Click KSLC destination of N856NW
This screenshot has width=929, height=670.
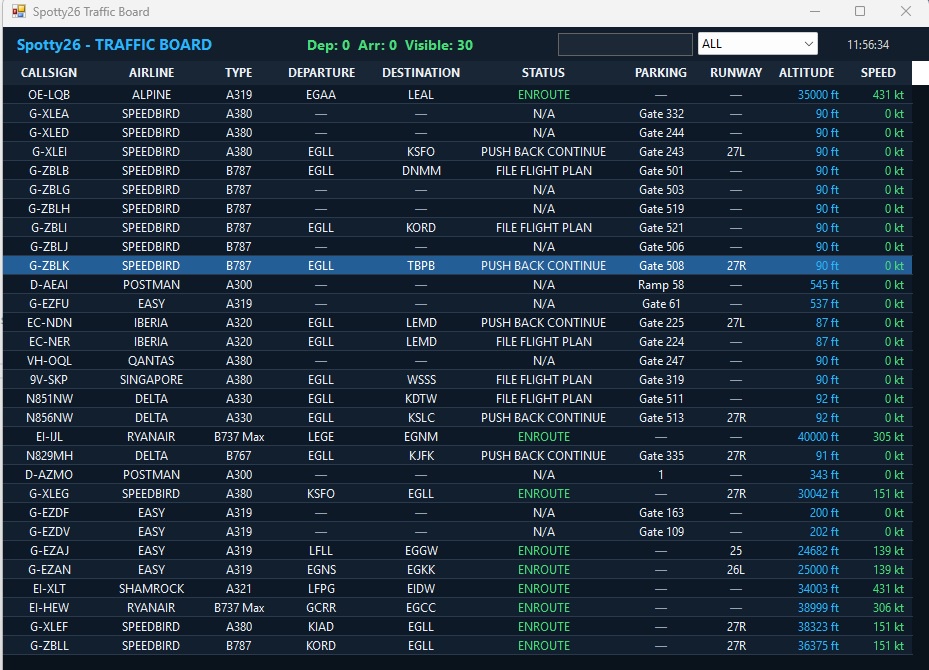point(421,417)
